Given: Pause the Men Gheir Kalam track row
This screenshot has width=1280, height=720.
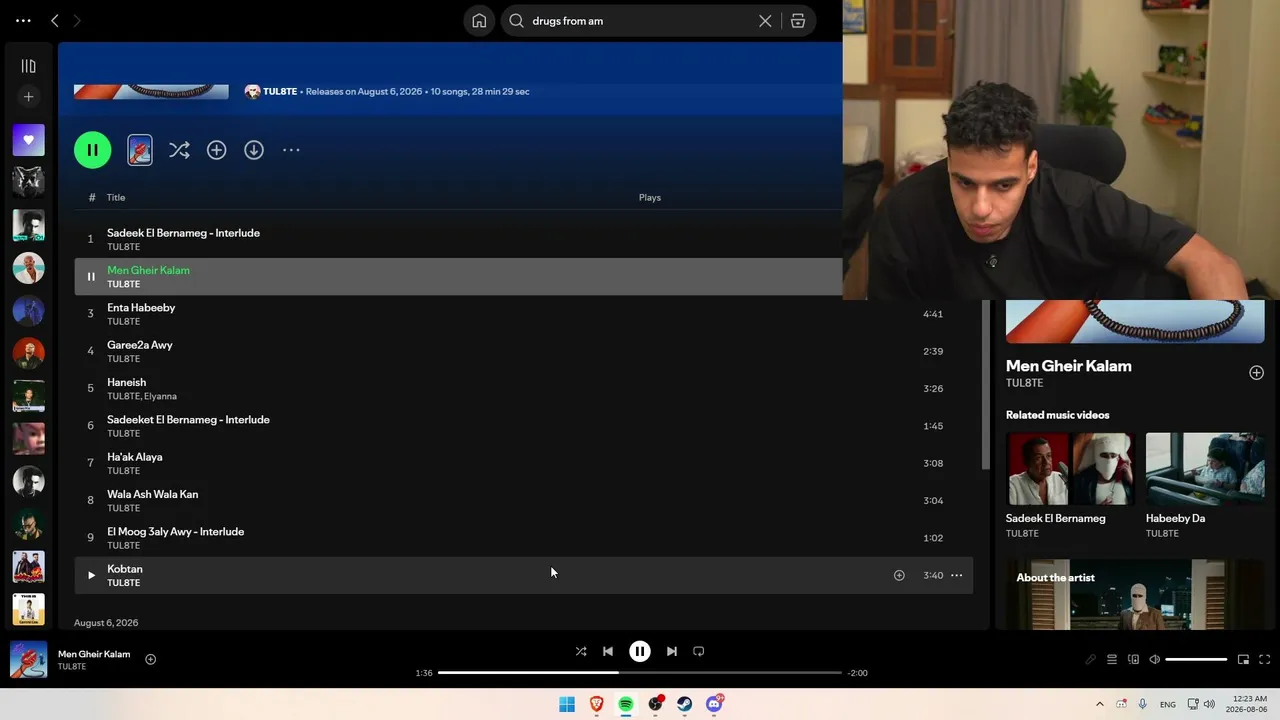Looking at the screenshot, I should (x=90, y=277).
